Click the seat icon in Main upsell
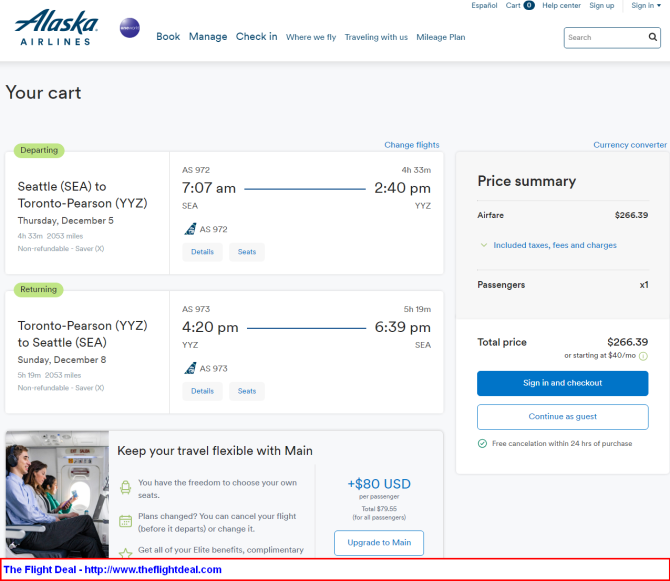This screenshot has width=670, height=581. tap(125, 487)
